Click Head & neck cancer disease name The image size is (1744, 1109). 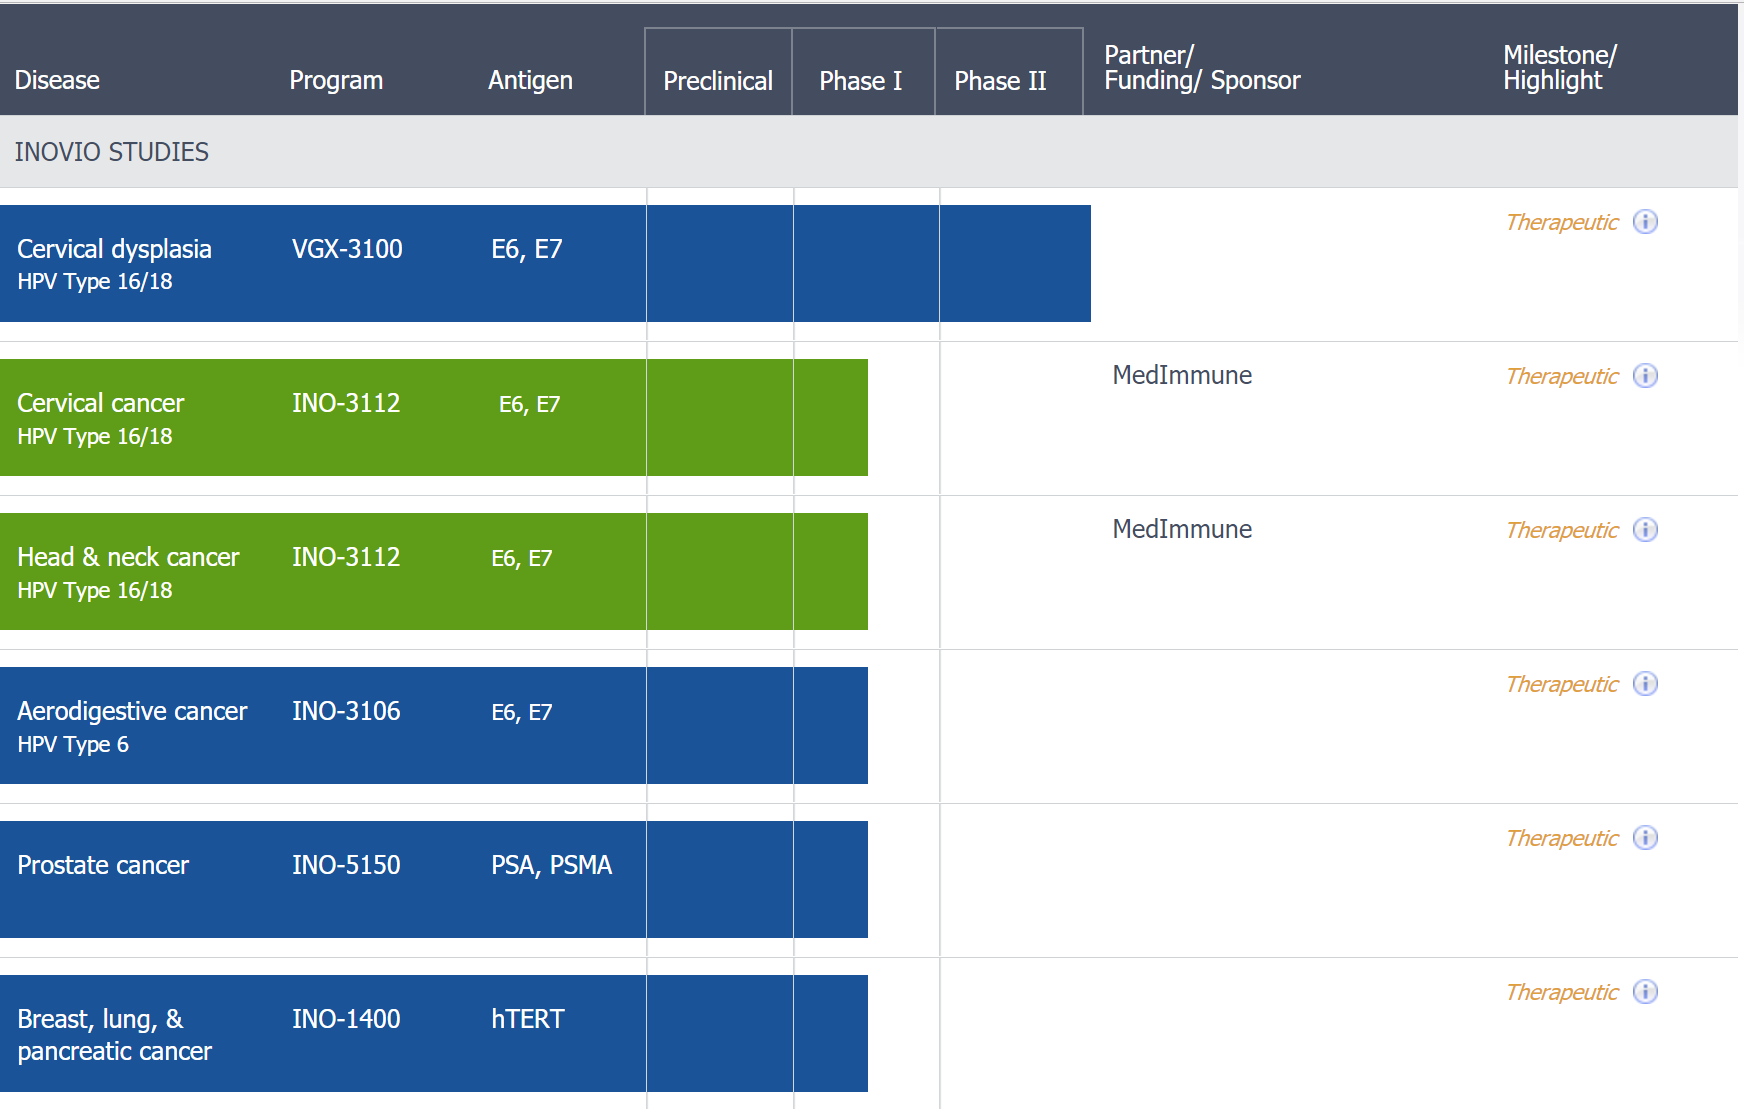coord(128,557)
